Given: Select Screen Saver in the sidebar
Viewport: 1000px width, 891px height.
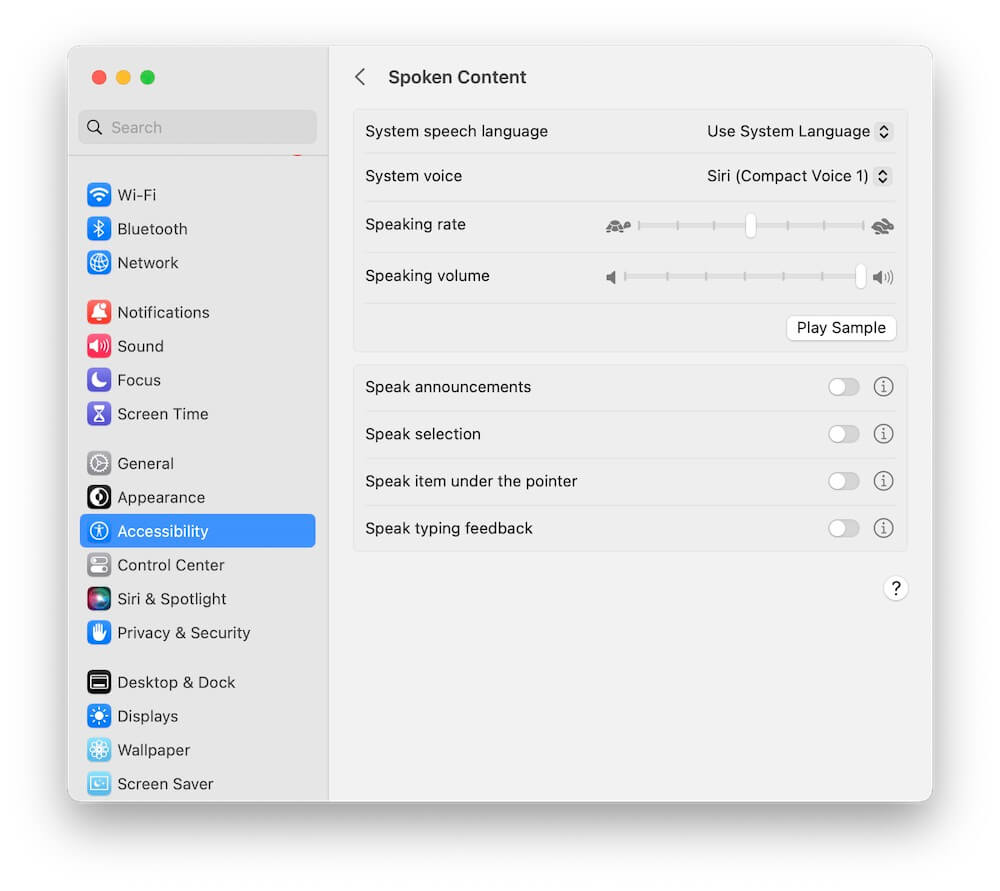Looking at the screenshot, I should 198,783.
